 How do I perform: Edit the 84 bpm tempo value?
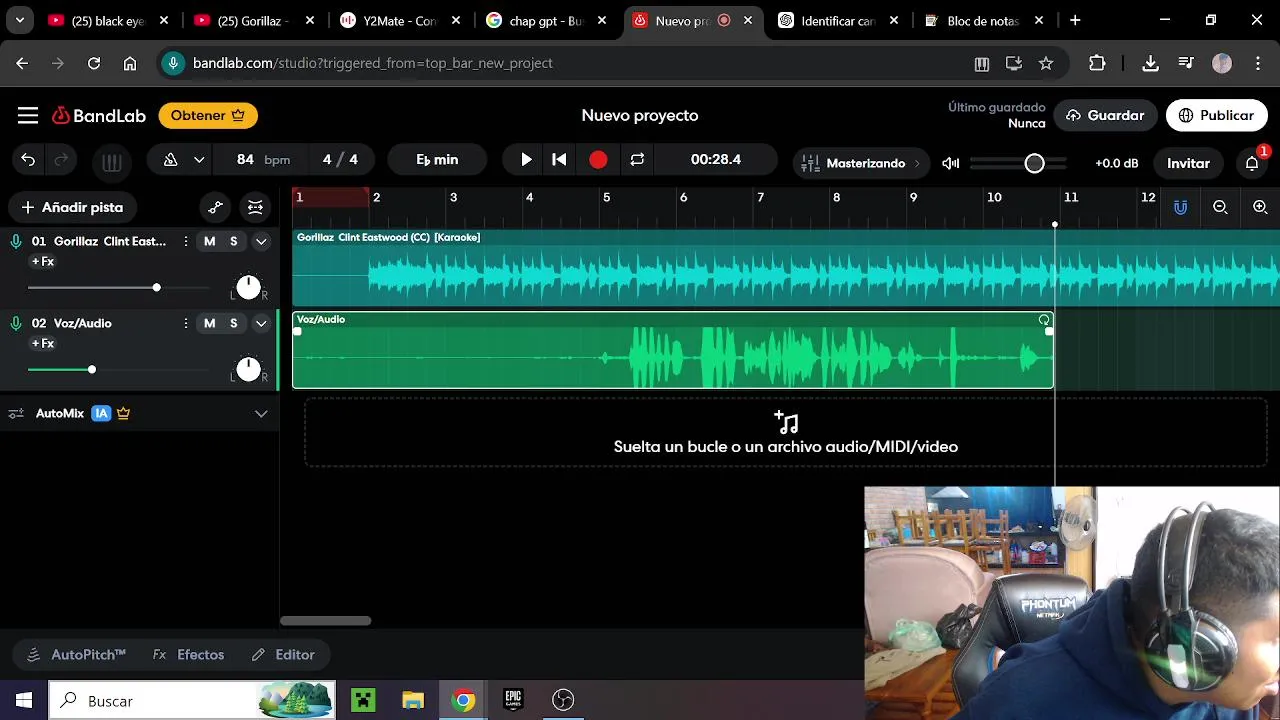(246, 160)
